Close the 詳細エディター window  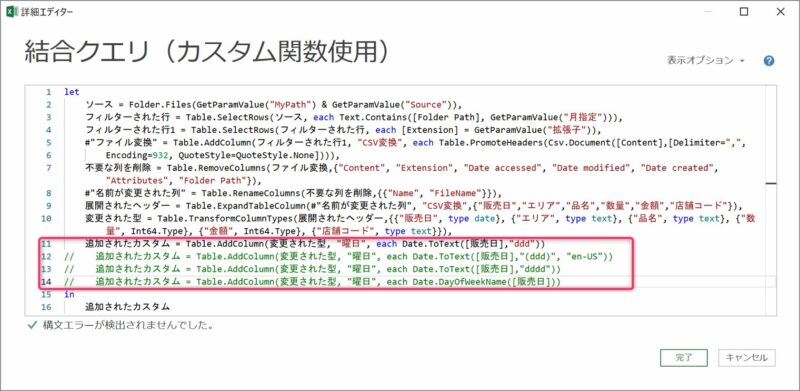tap(781, 12)
